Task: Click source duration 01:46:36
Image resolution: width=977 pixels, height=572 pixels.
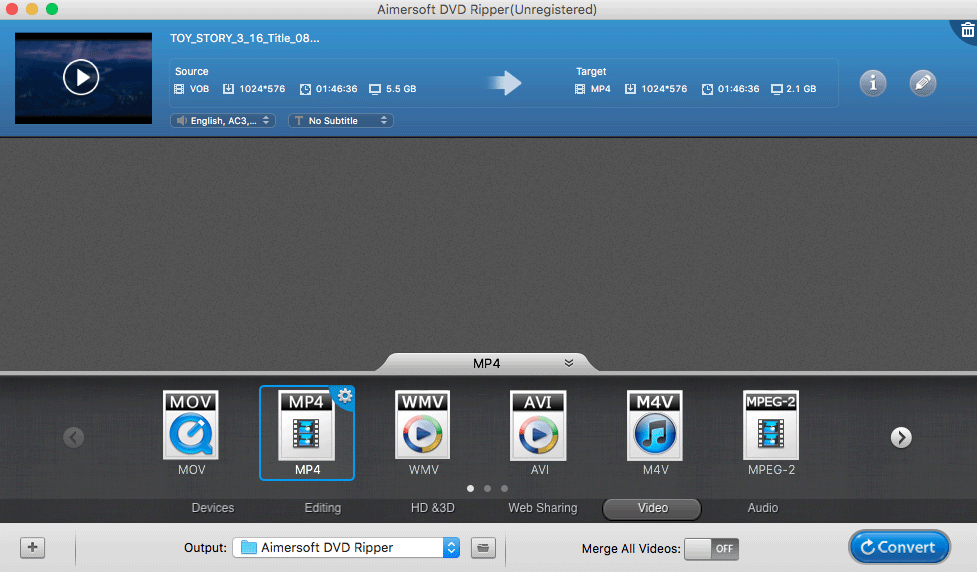Action: click(x=336, y=89)
